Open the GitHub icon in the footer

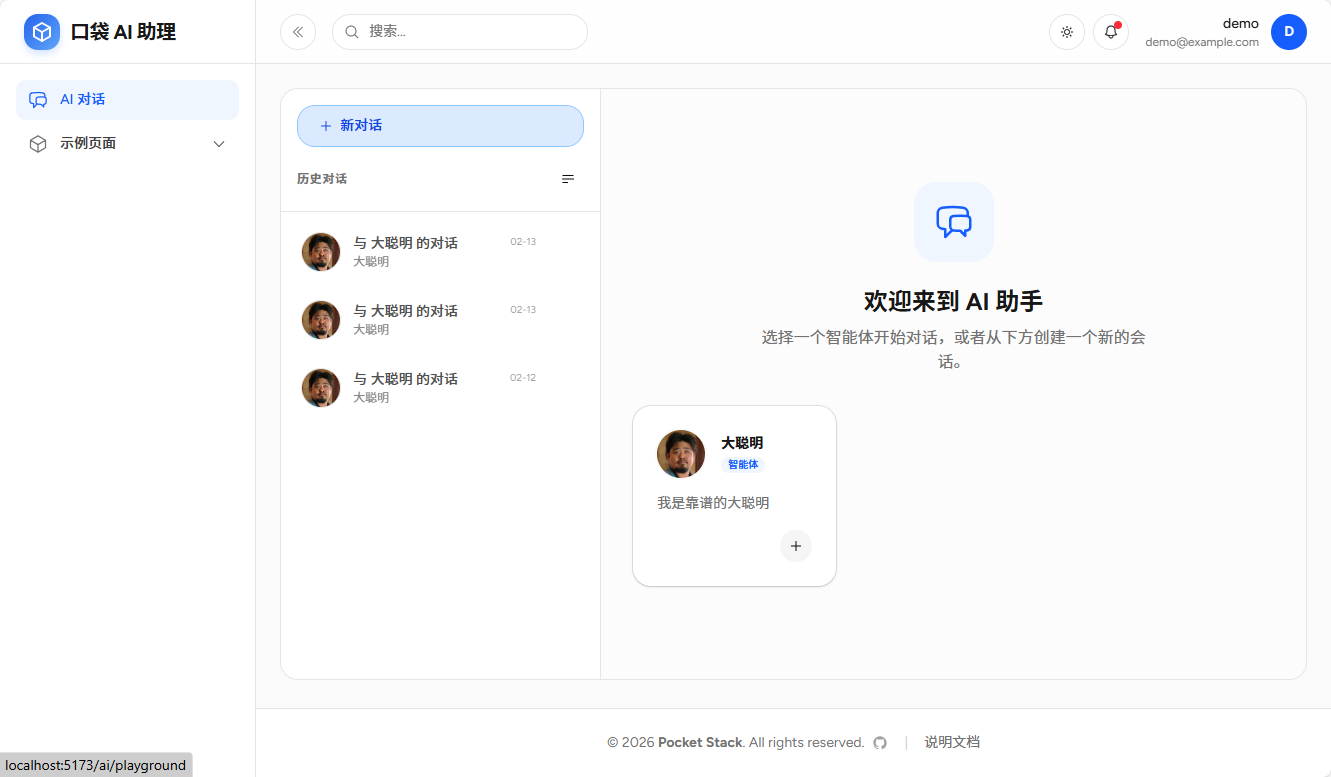(x=879, y=742)
